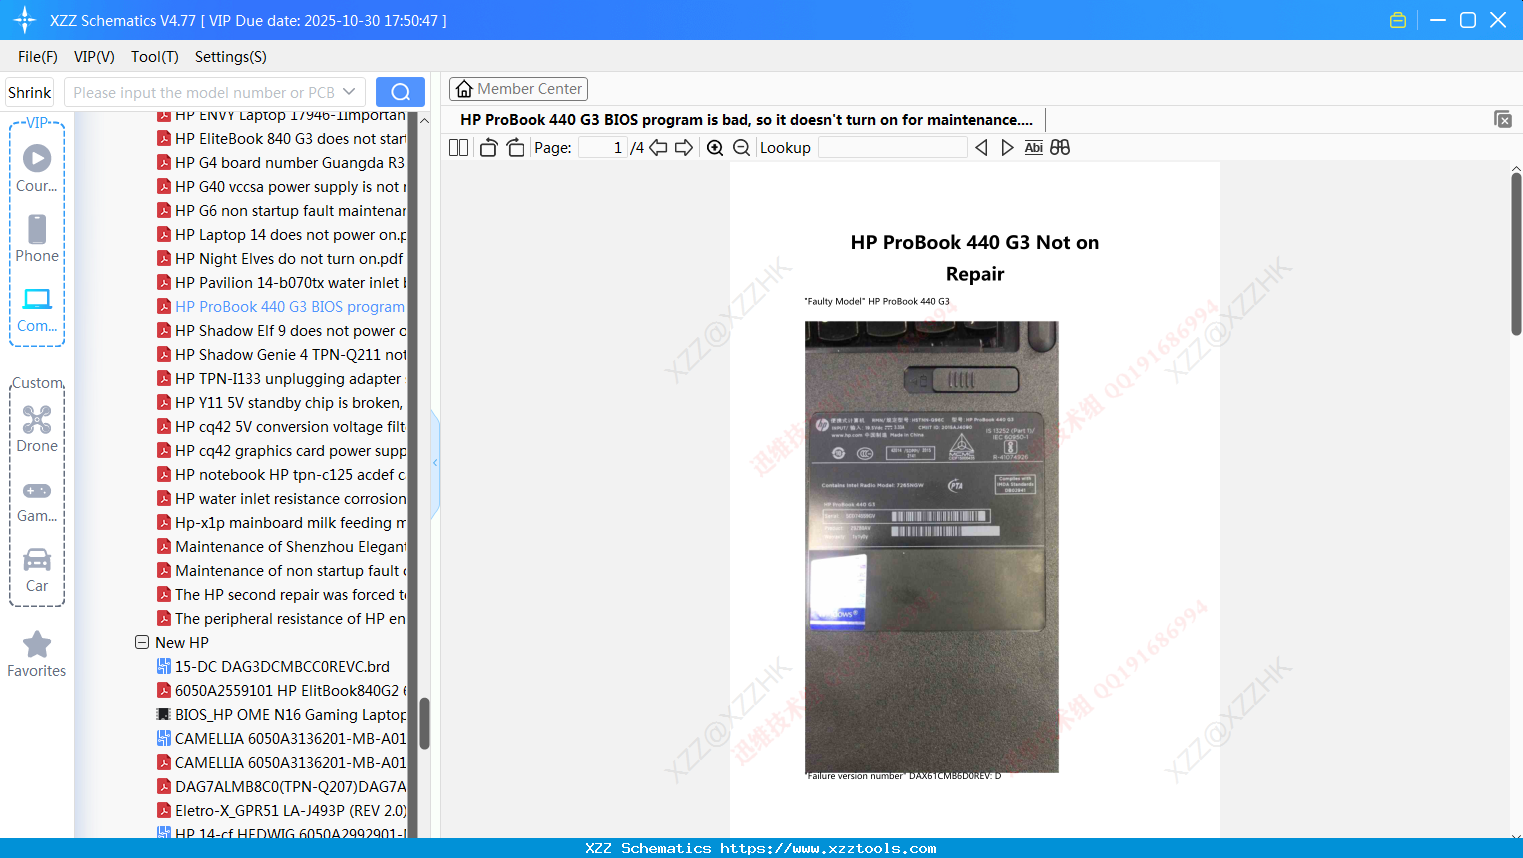
Task: Click the model number or PCB input
Action: coord(203,92)
